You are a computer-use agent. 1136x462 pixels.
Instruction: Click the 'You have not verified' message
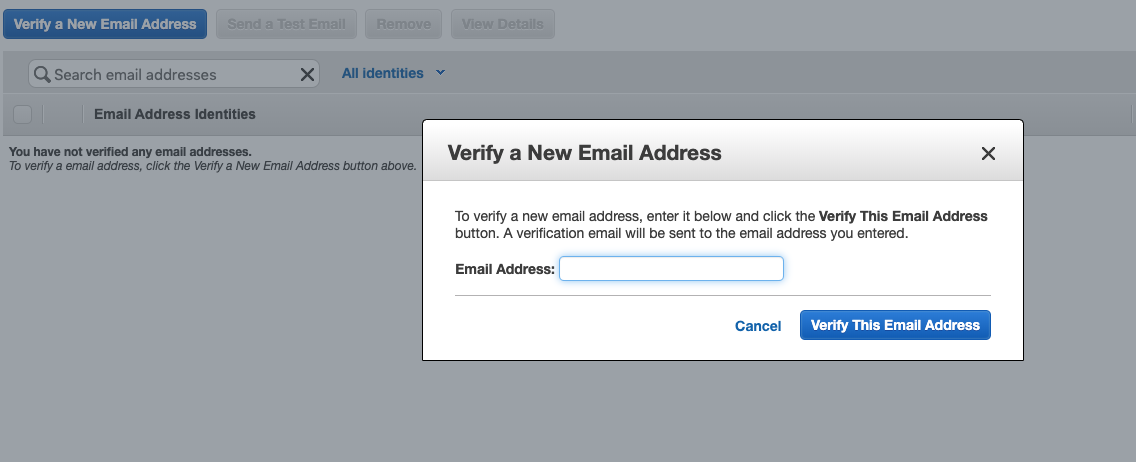130,152
